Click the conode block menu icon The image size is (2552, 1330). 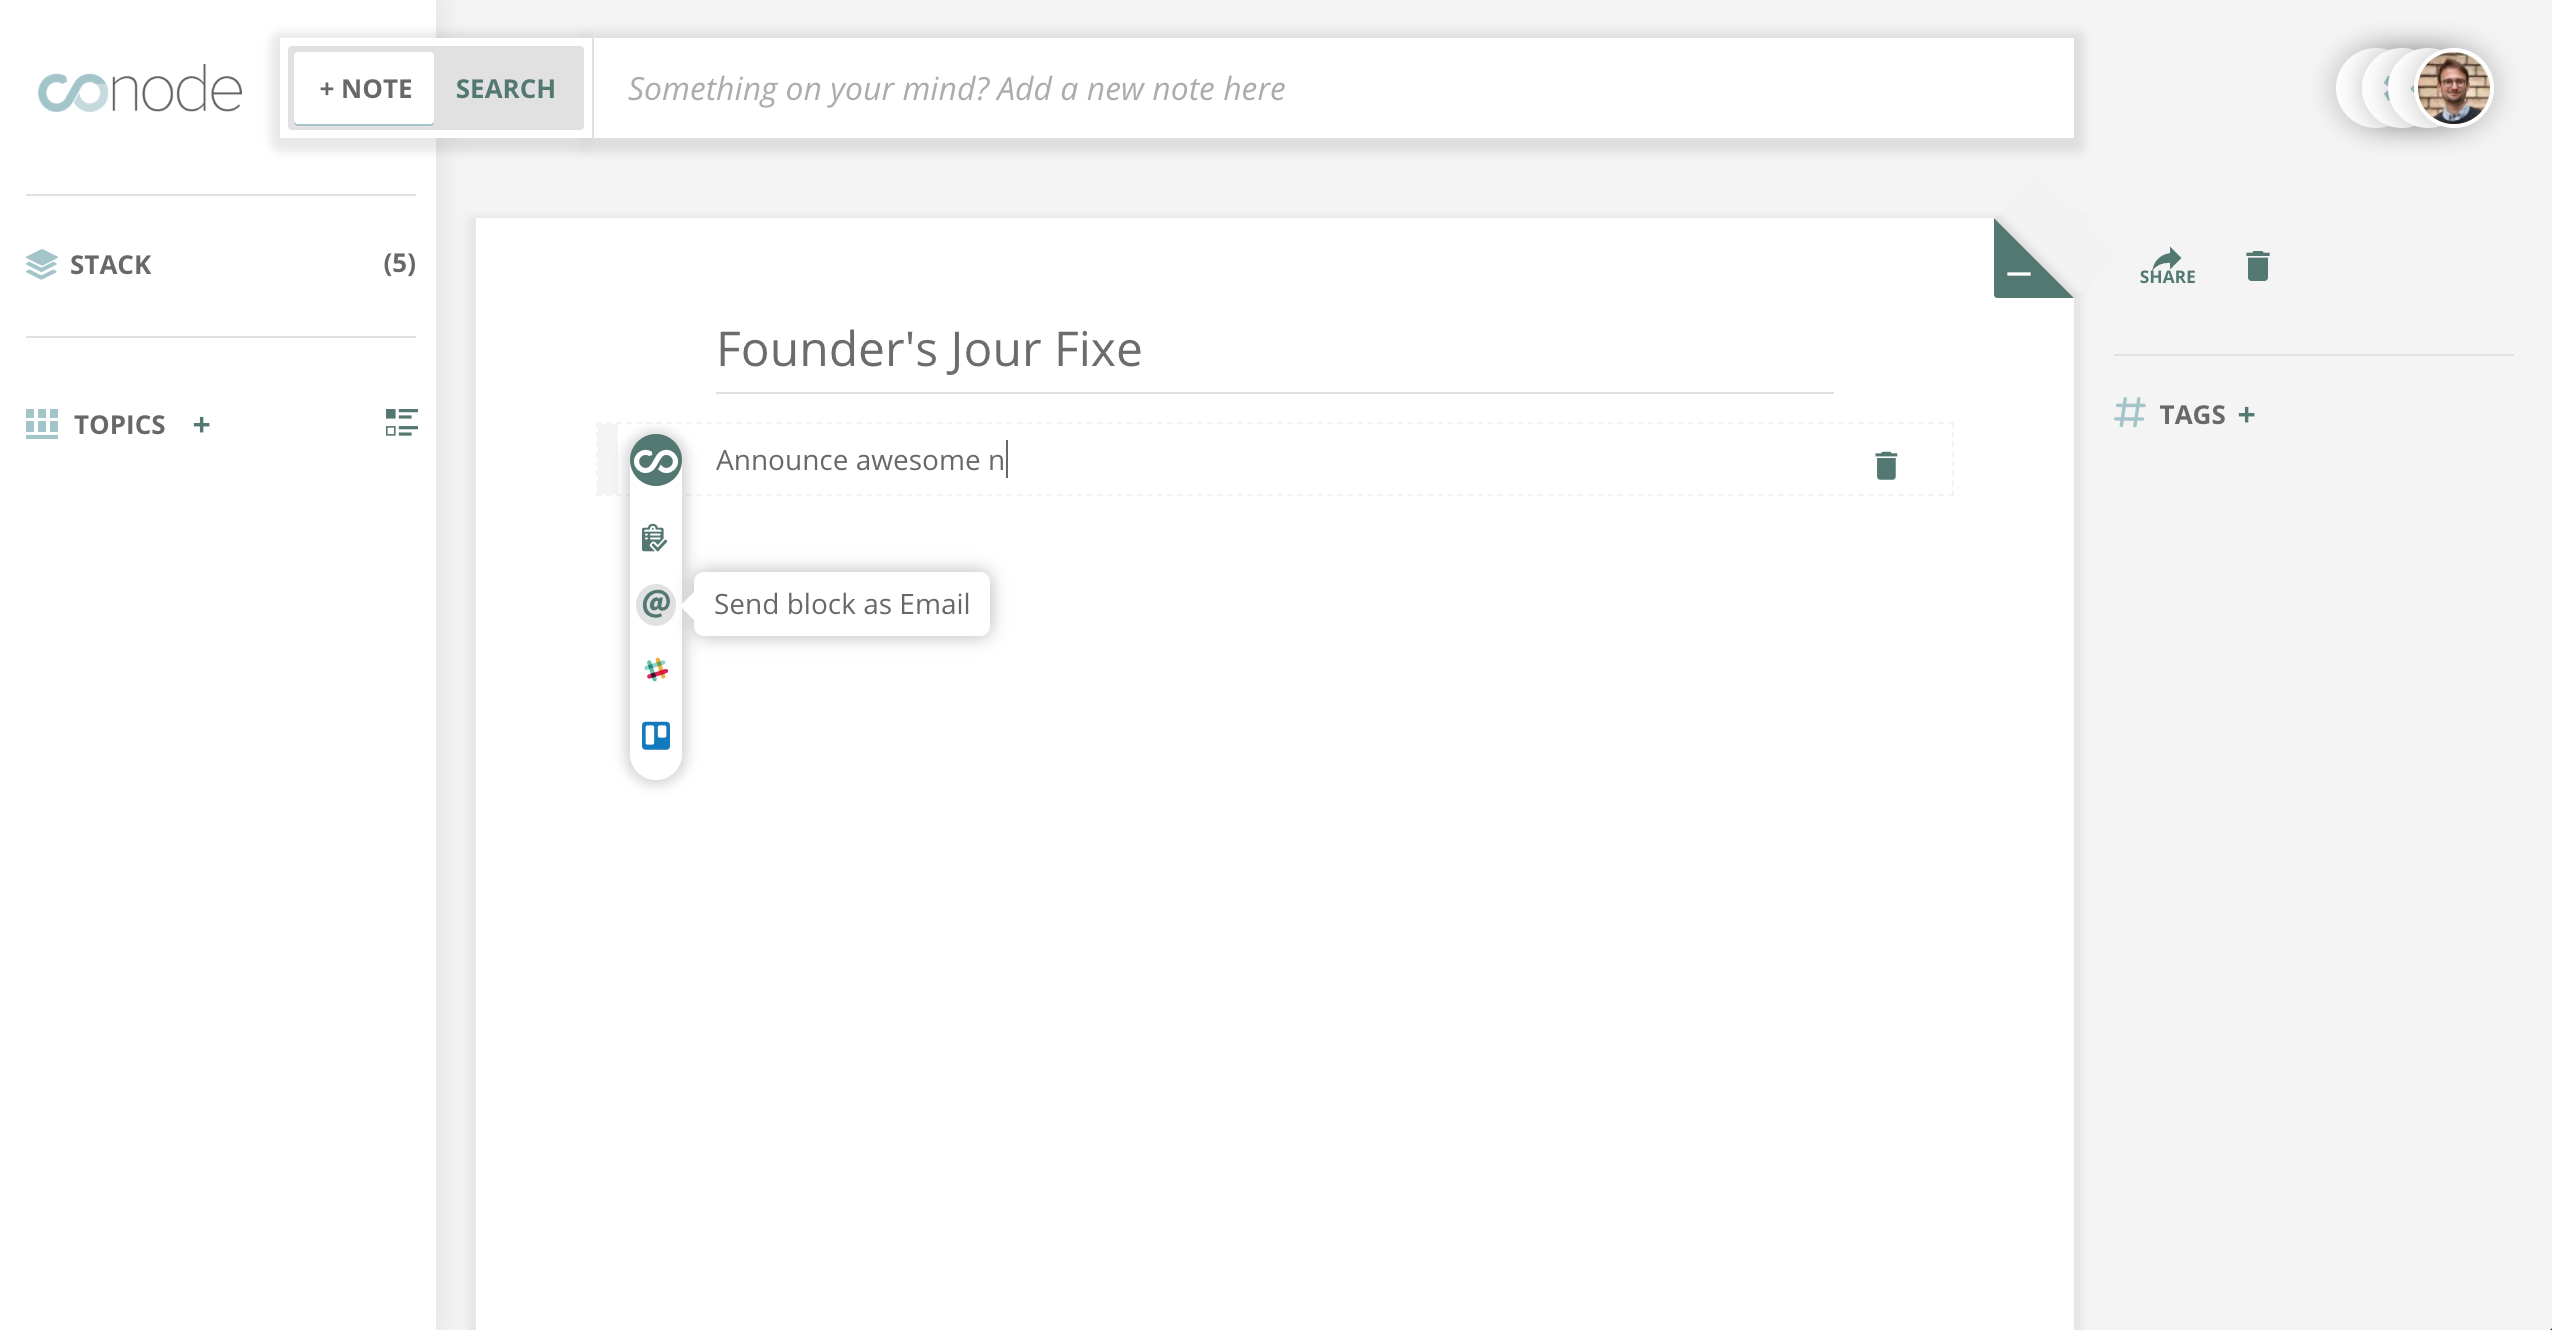[x=656, y=461]
